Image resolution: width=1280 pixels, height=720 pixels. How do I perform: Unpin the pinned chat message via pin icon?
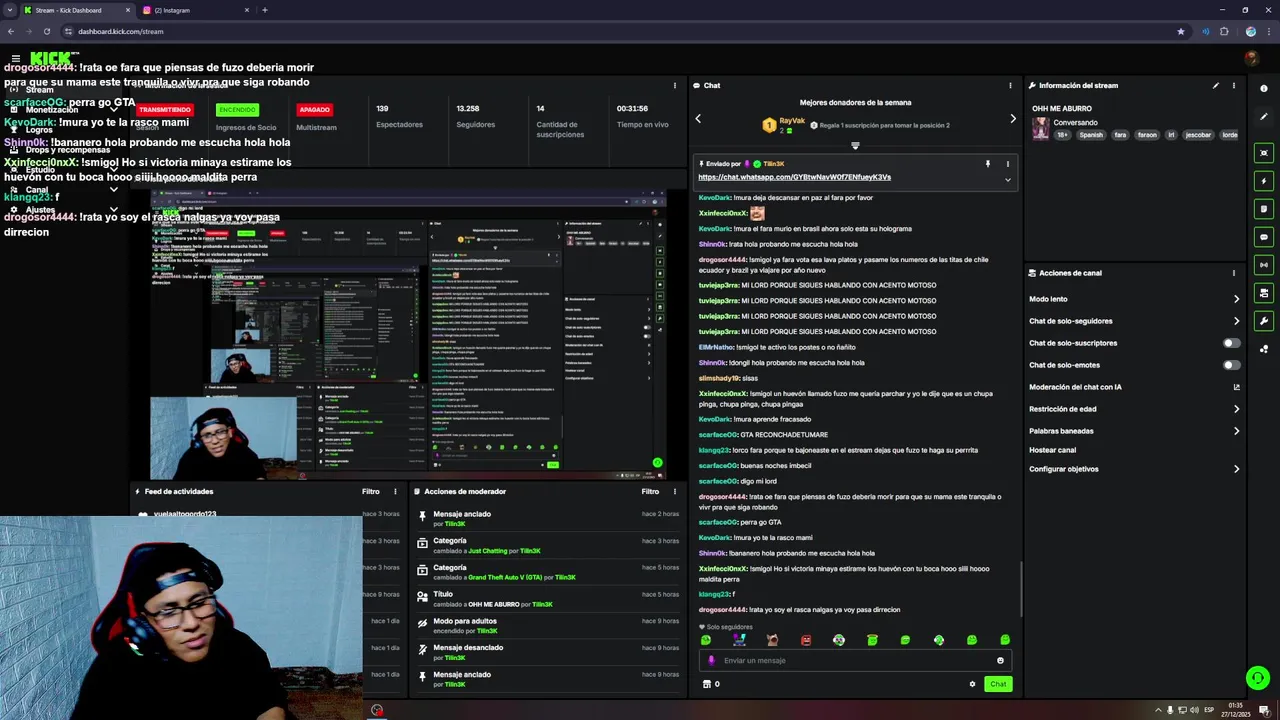pos(988,163)
